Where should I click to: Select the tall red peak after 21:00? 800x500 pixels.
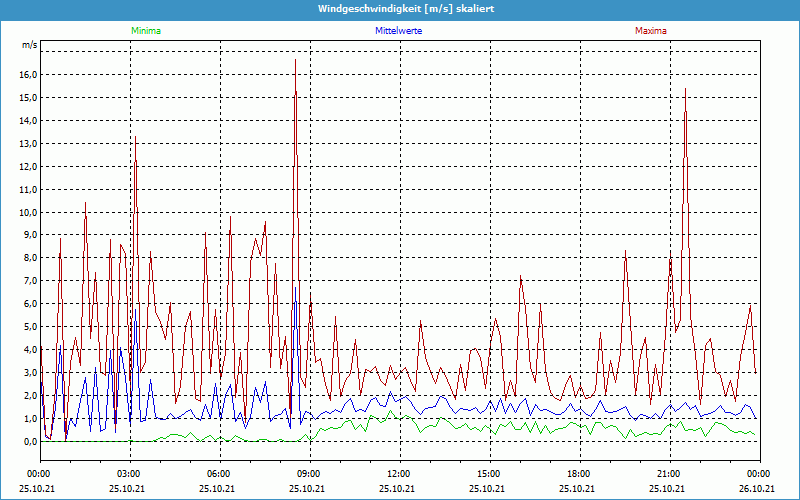click(685, 90)
